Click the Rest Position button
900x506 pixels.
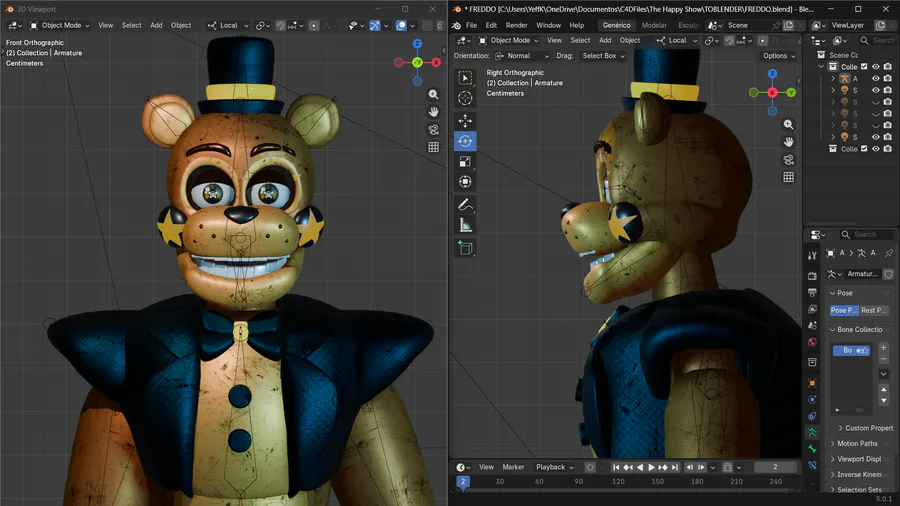click(874, 310)
